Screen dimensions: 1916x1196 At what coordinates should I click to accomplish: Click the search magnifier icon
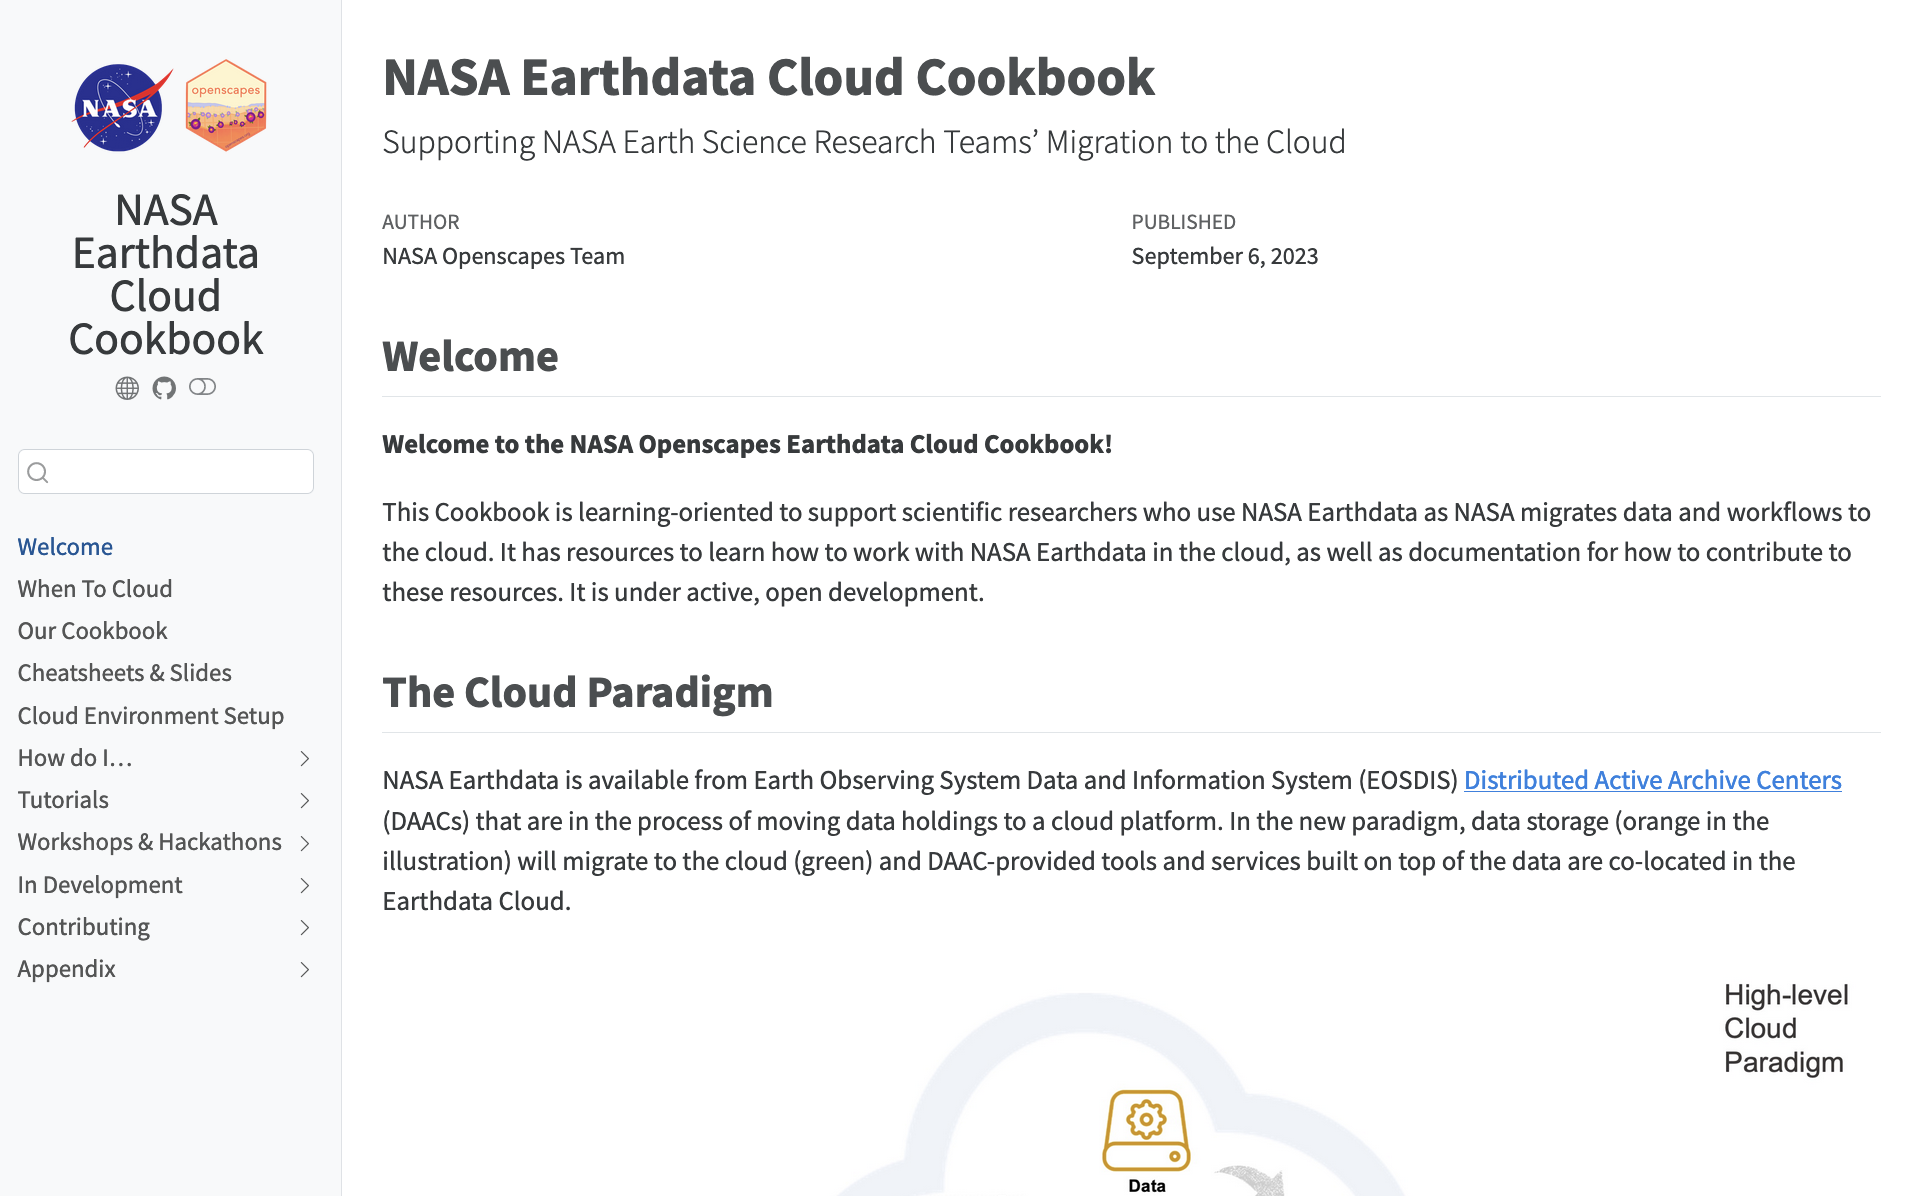click(x=39, y=471)
